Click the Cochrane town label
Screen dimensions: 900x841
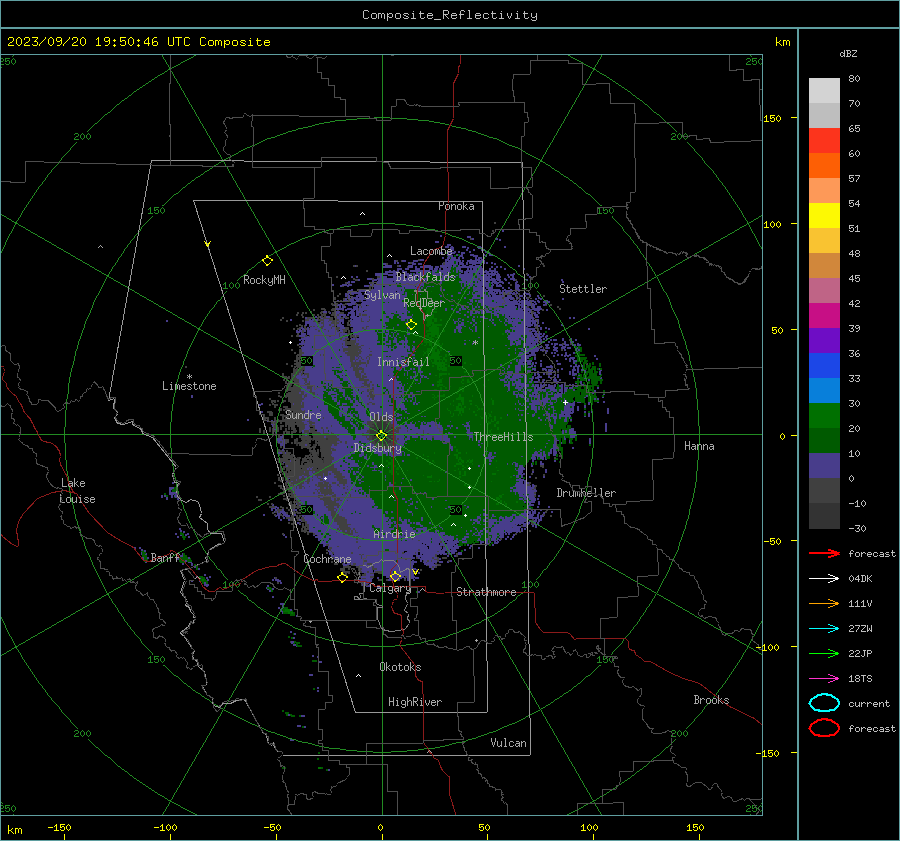coord(327,559)
